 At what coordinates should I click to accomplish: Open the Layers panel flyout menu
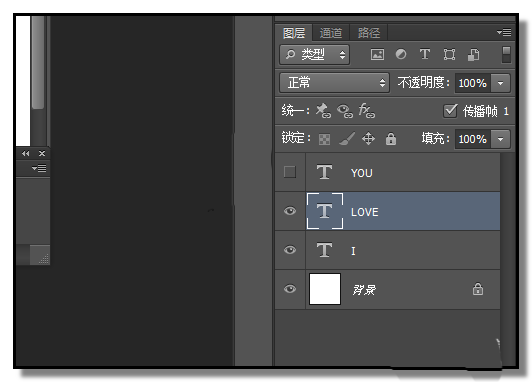coord(504,32)
